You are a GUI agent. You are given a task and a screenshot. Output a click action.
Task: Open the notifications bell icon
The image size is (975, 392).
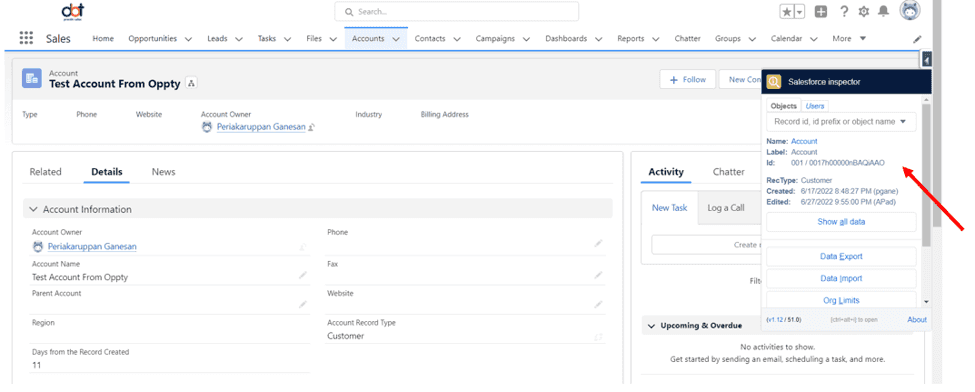click(883, 11)
